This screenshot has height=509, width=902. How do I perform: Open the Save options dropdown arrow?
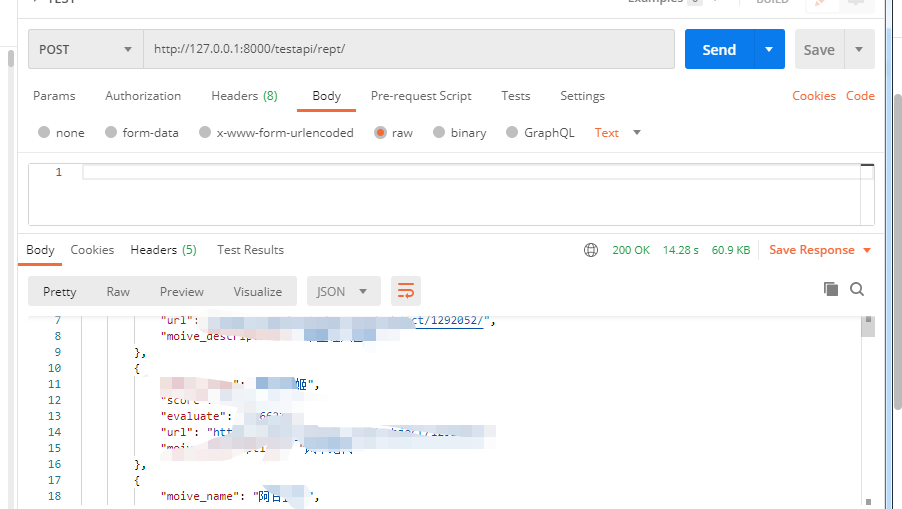[859, 49]
